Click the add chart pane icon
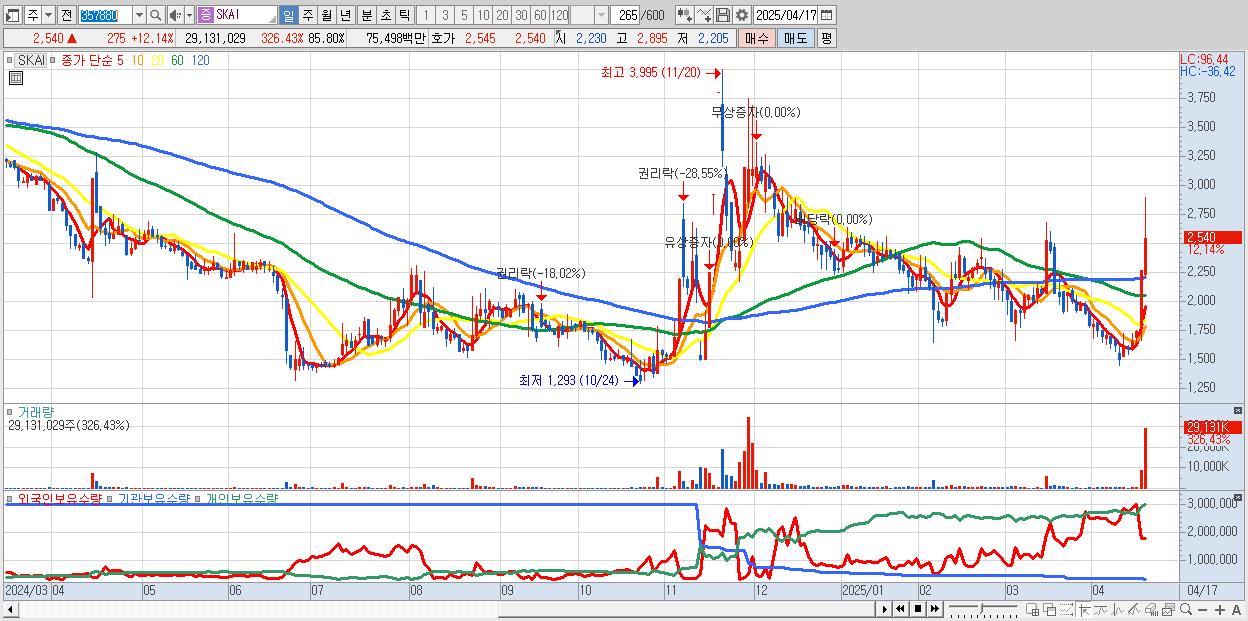Screen dimensions: 1248x621 pos(1033,609)
